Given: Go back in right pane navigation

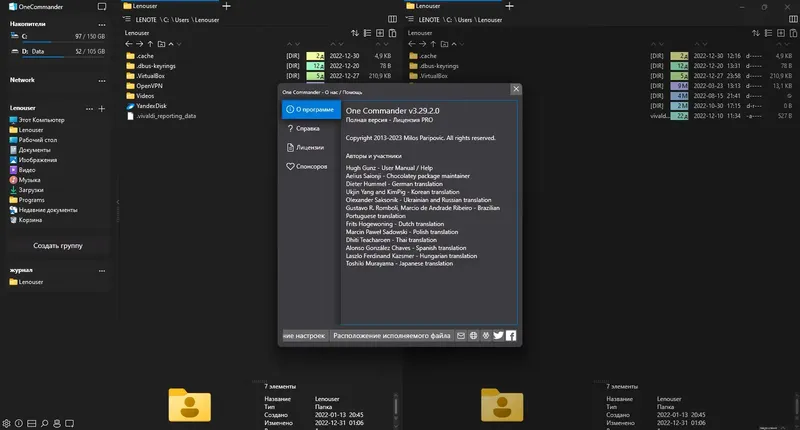Looking at the screenshot, I should [x=412, y=44].
